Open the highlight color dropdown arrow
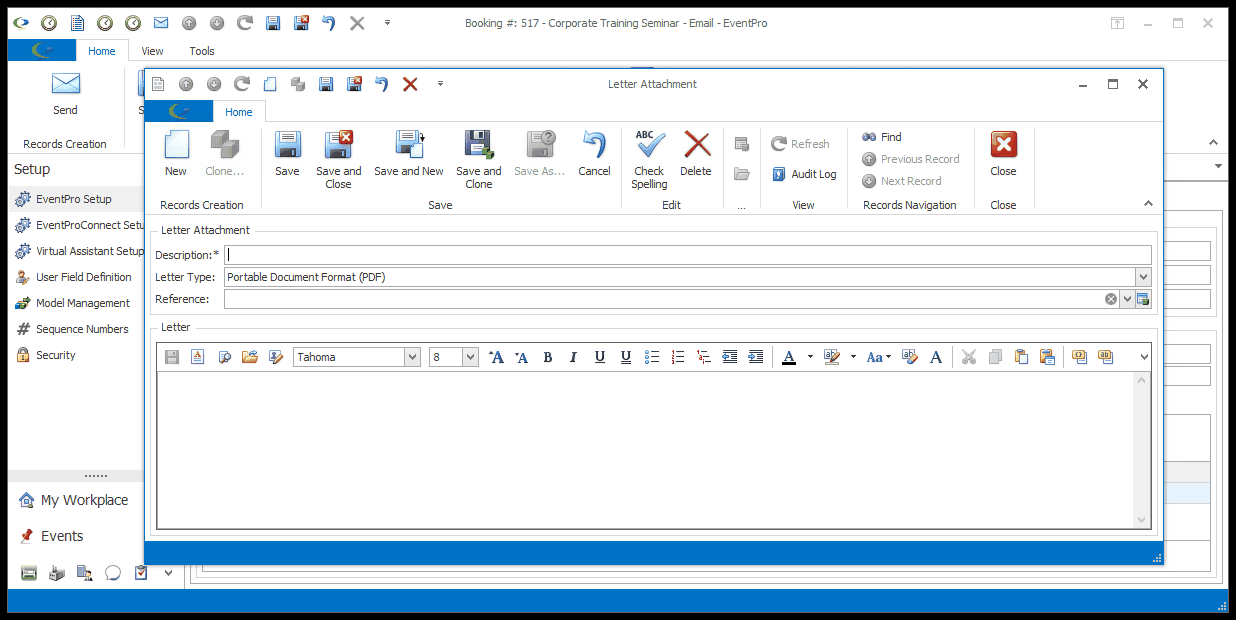This screenshot has height=620, width=1236. tap(853, 357)
